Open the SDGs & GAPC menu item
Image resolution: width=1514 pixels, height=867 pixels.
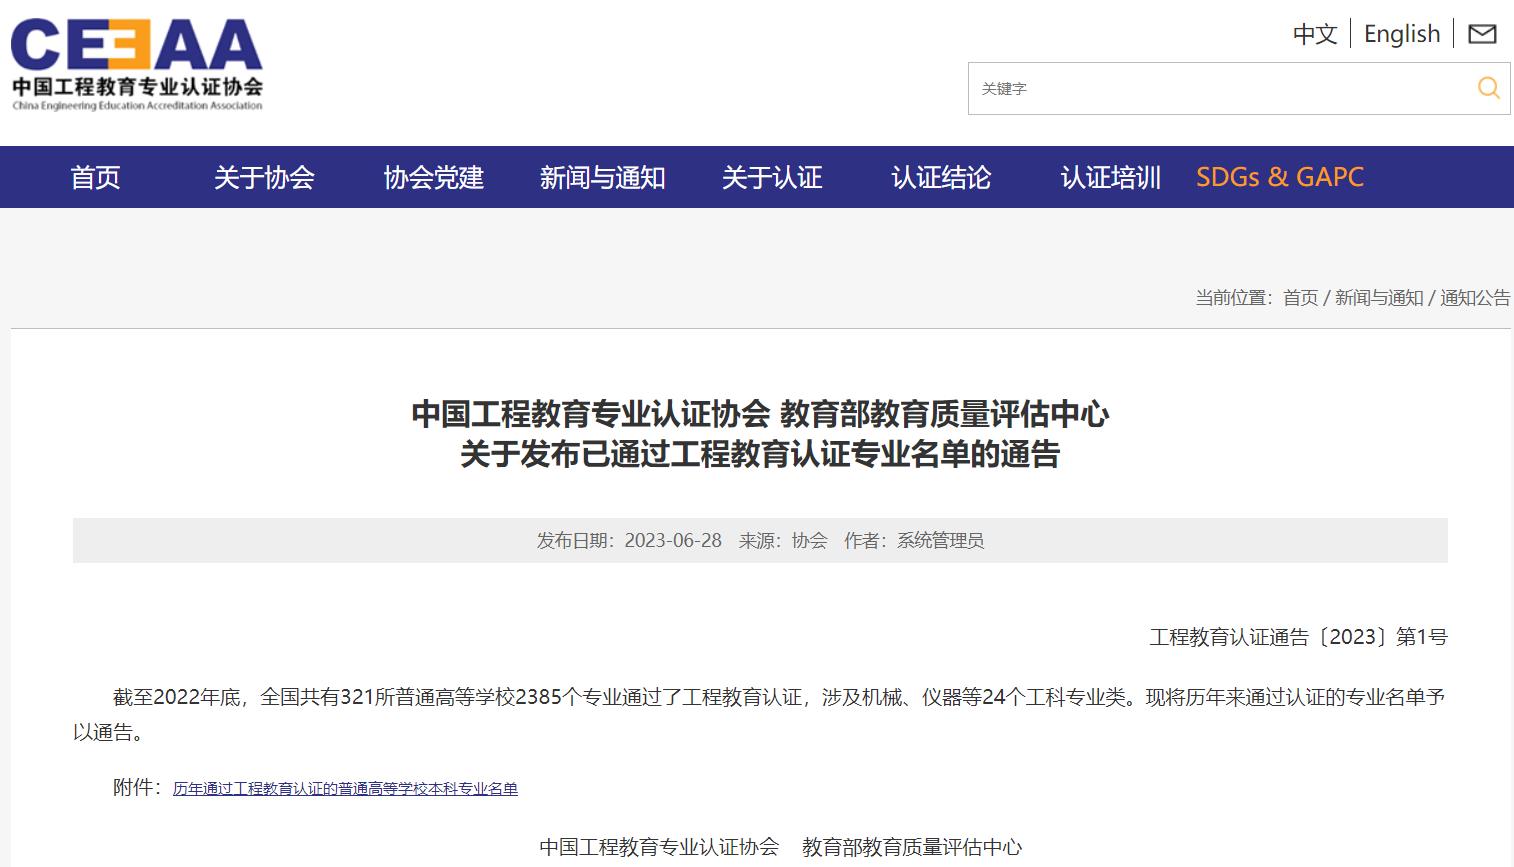tap(1280, 177)
